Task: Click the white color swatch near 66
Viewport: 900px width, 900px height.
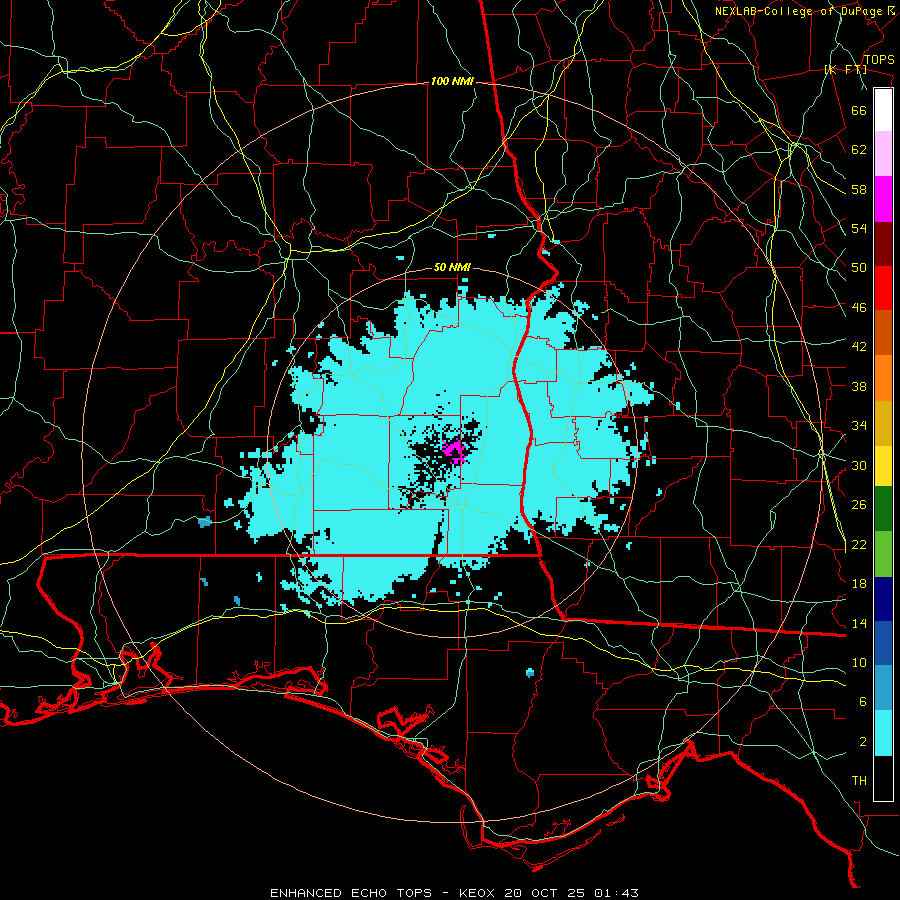Action: (883, 110)
